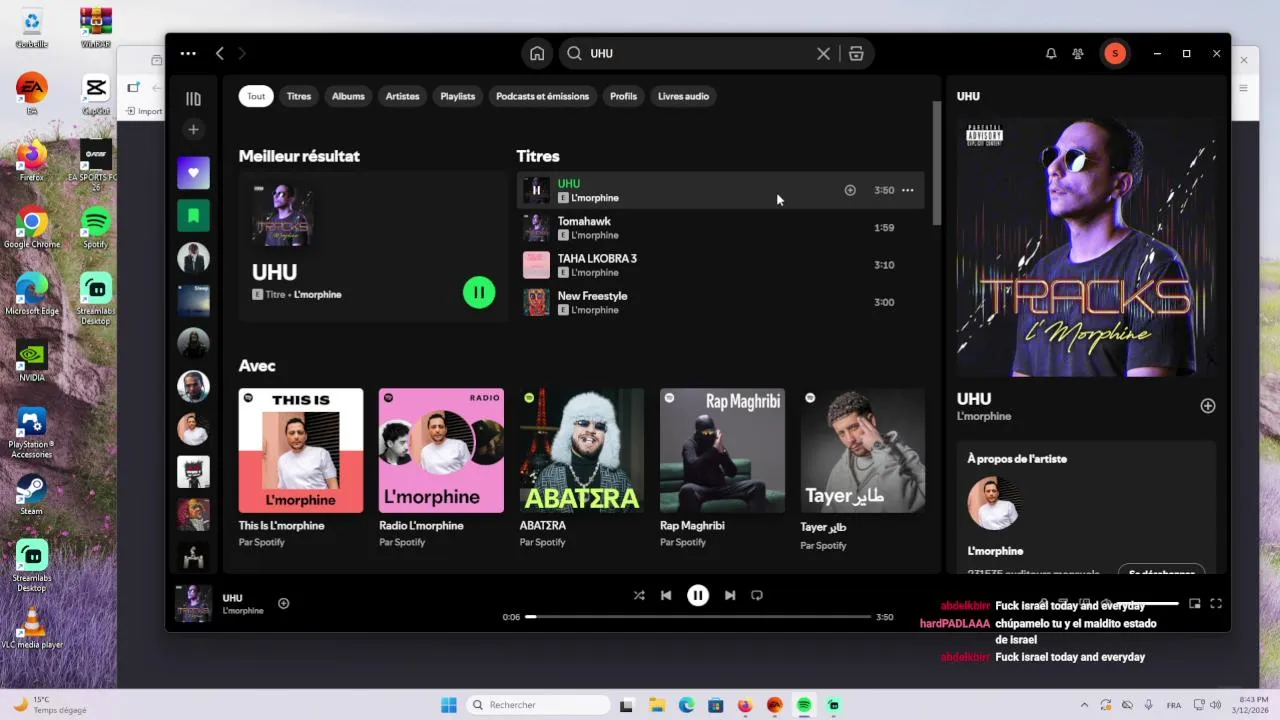The height and width of the screenshot is (720, 1280).
Task: Click the taskbar Rechercher search box
Action: pos(540,705)
